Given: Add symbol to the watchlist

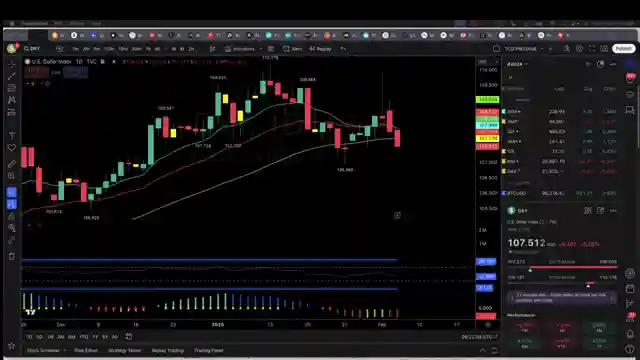Looking at the screenshot, I should click(x=588, y=64).
